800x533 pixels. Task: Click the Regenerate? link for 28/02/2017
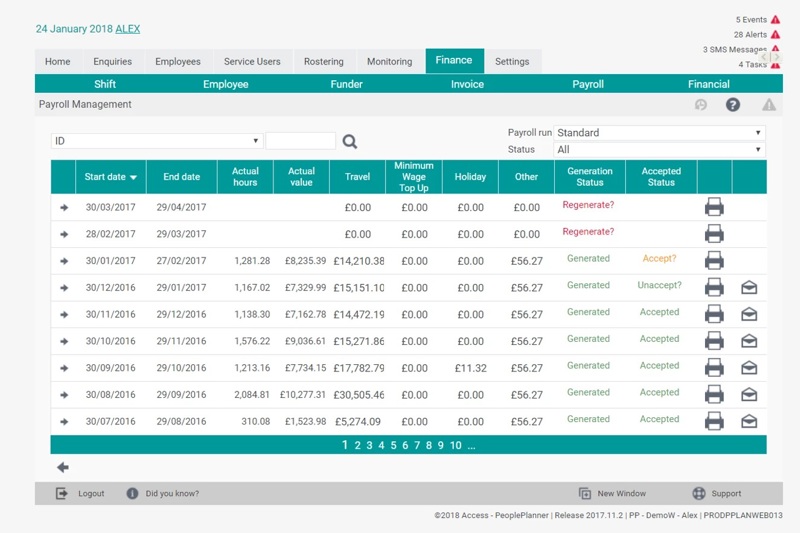click(x=588, y=232)
